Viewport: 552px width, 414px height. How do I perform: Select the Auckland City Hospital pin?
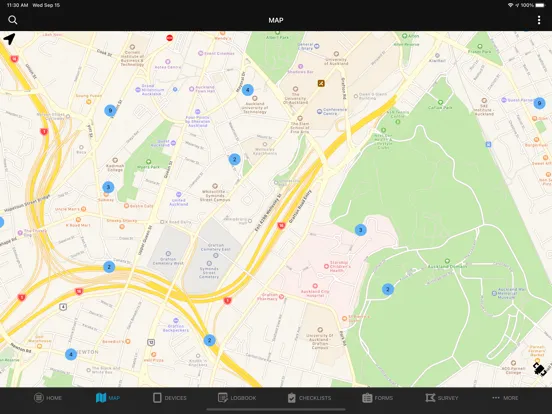click(x=315, y=286)
